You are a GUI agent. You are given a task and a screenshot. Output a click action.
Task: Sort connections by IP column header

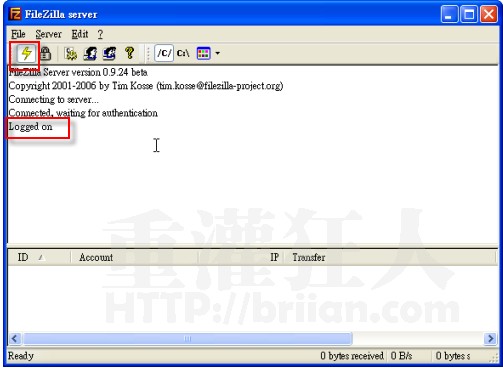coord(241,257)
